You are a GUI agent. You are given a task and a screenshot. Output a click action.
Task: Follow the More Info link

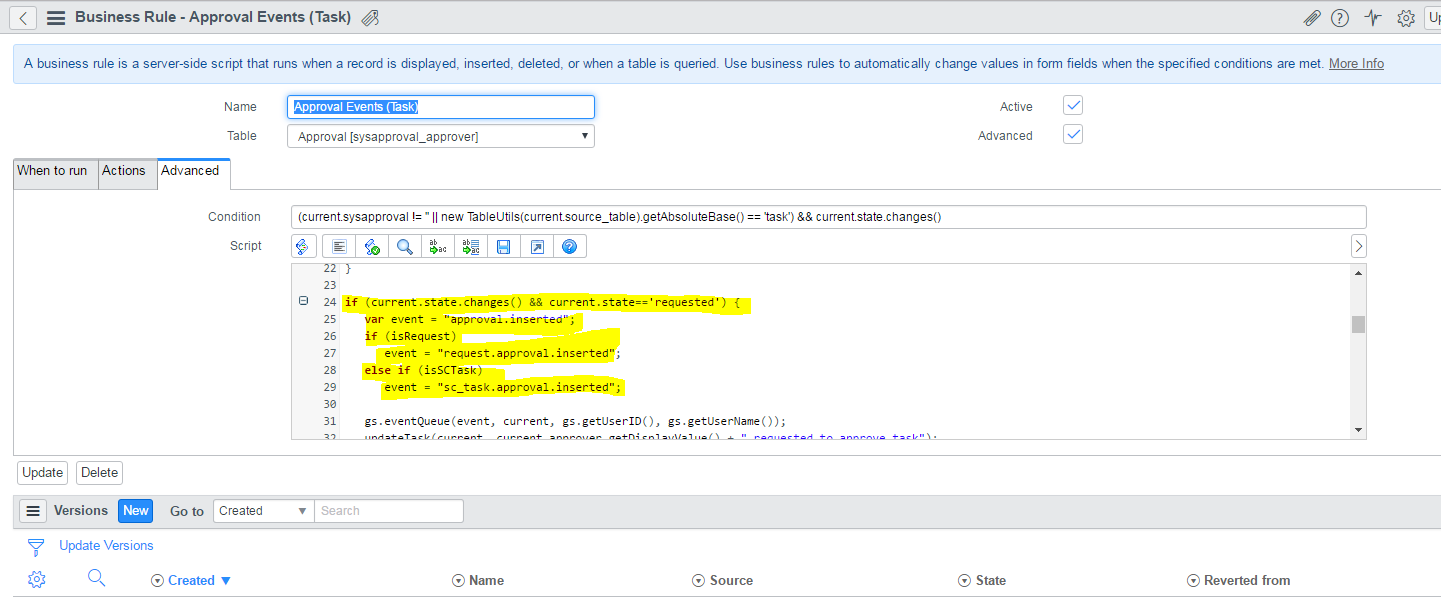pyautogui.click(x=1356, y=64)
